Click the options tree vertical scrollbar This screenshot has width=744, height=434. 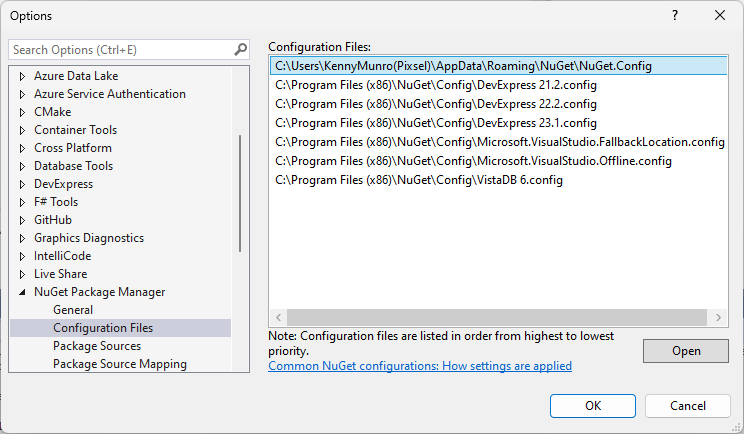tap(240, 192)
